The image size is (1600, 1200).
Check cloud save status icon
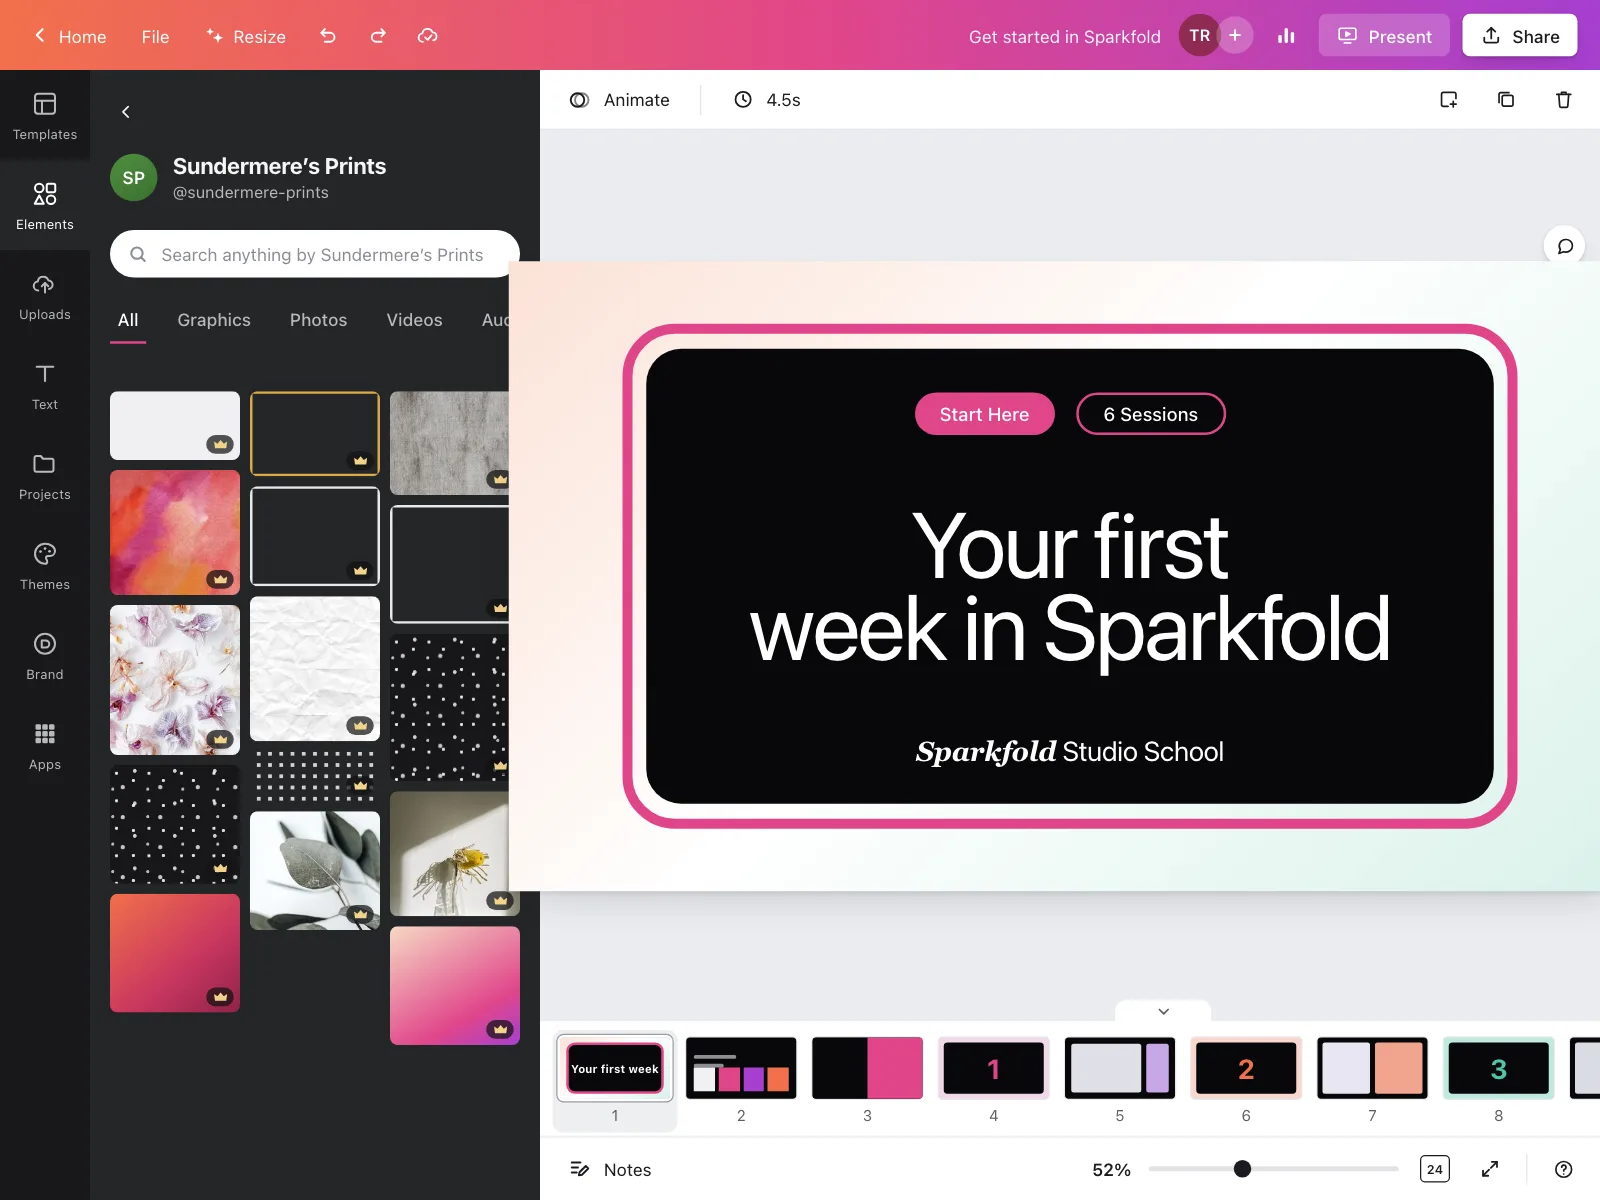pyautogui.click(x=428, y=36)
